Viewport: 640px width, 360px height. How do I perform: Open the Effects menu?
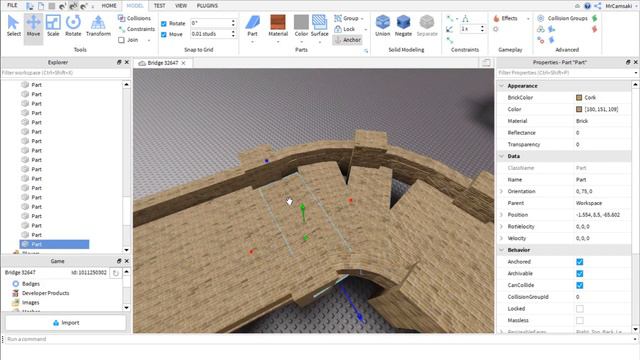coord(506,18)
